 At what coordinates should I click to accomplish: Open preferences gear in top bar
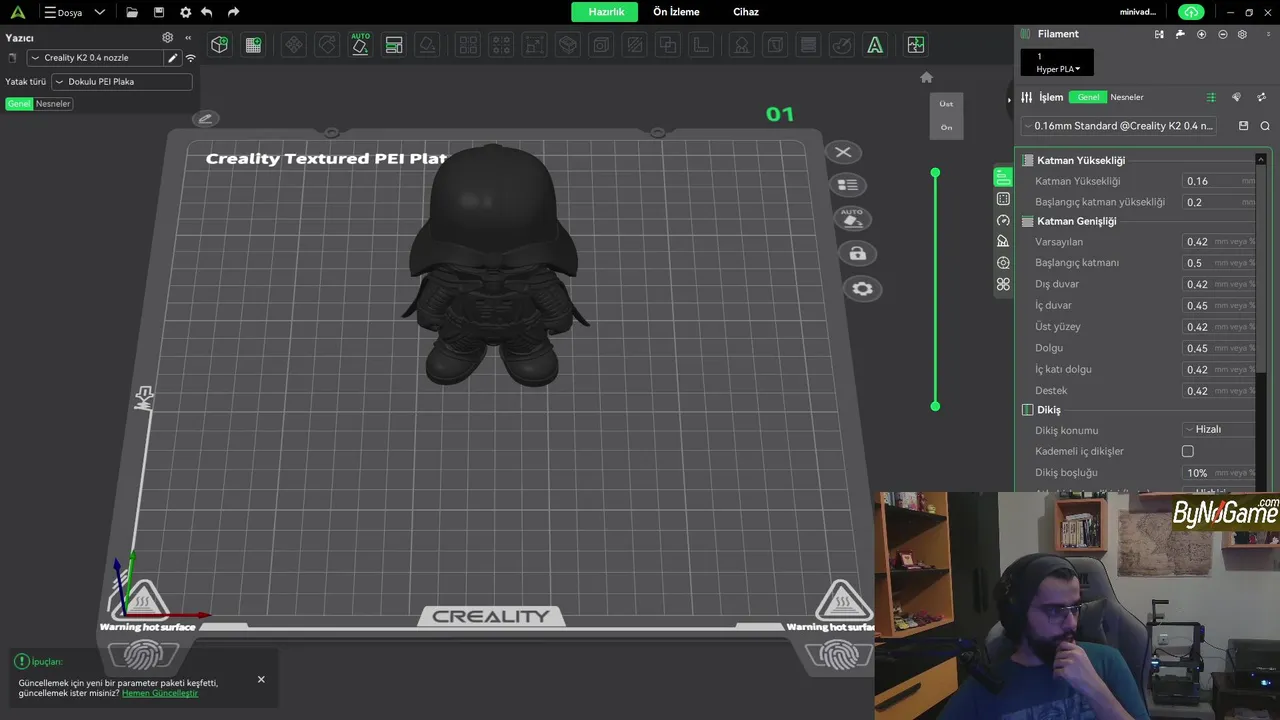(185, 13)
